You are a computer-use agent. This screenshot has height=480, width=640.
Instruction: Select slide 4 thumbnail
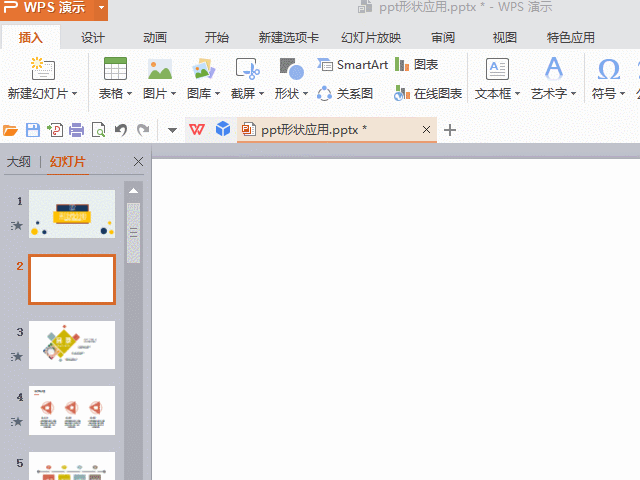[x=72, y=410]
